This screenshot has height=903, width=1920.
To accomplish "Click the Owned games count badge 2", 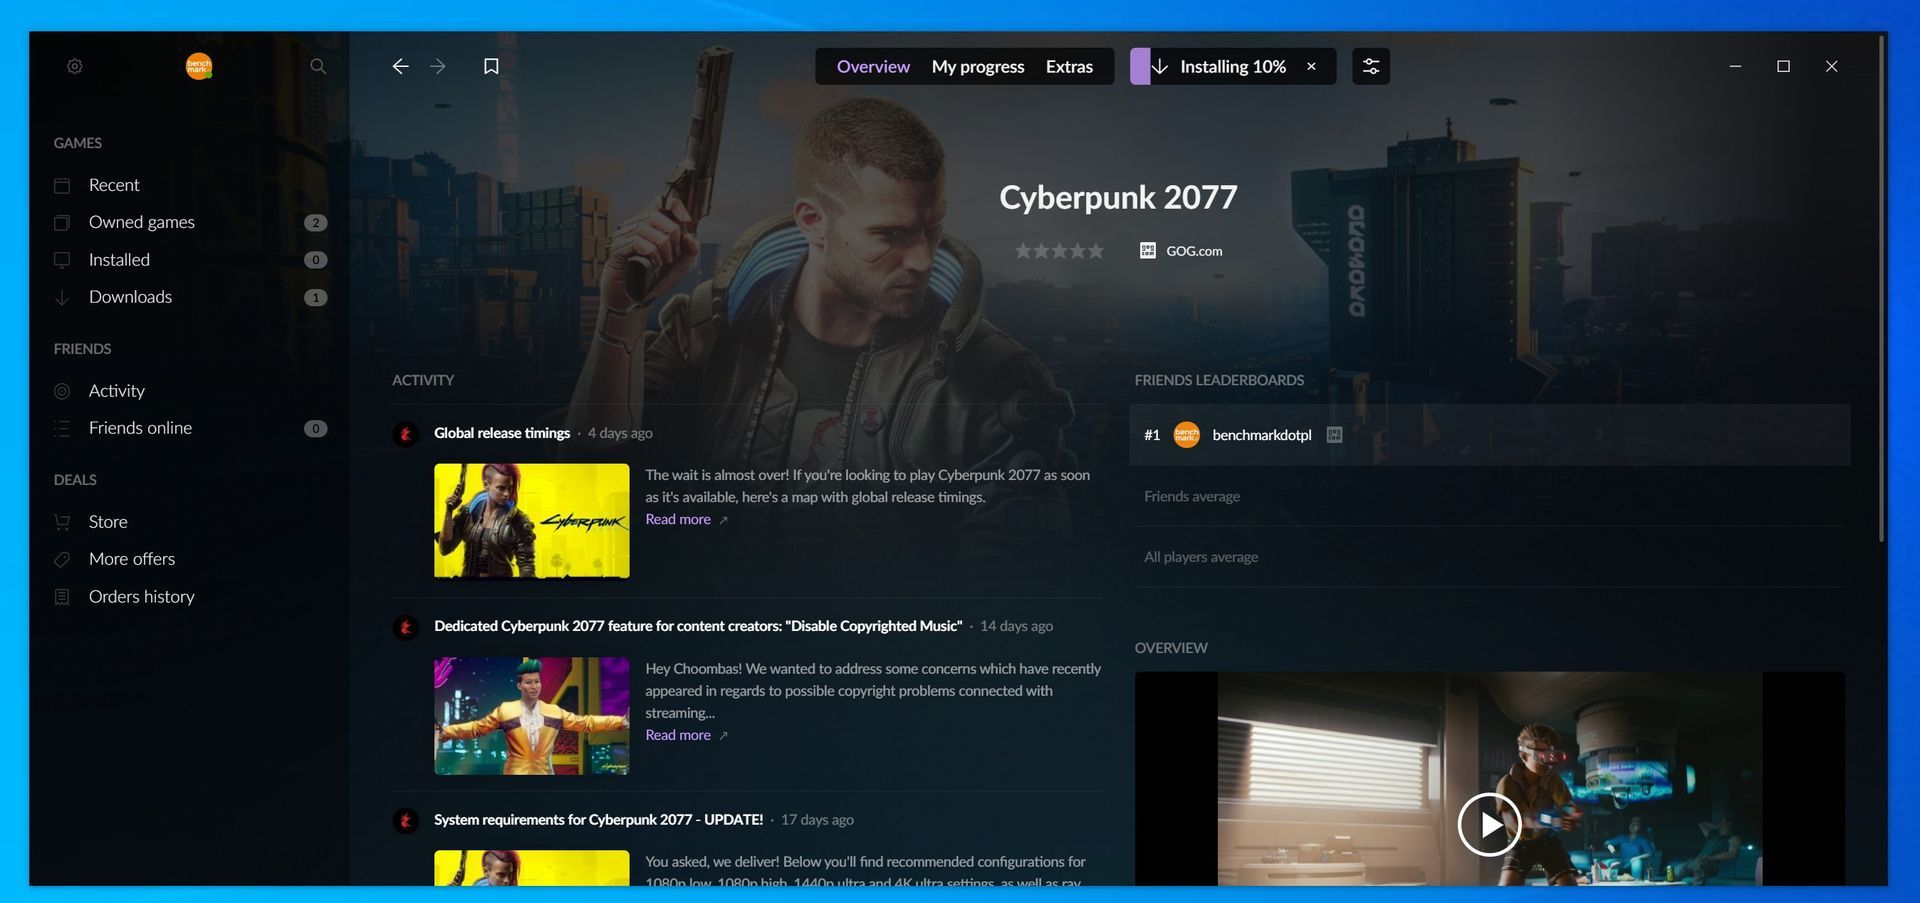I will (316, 223).
